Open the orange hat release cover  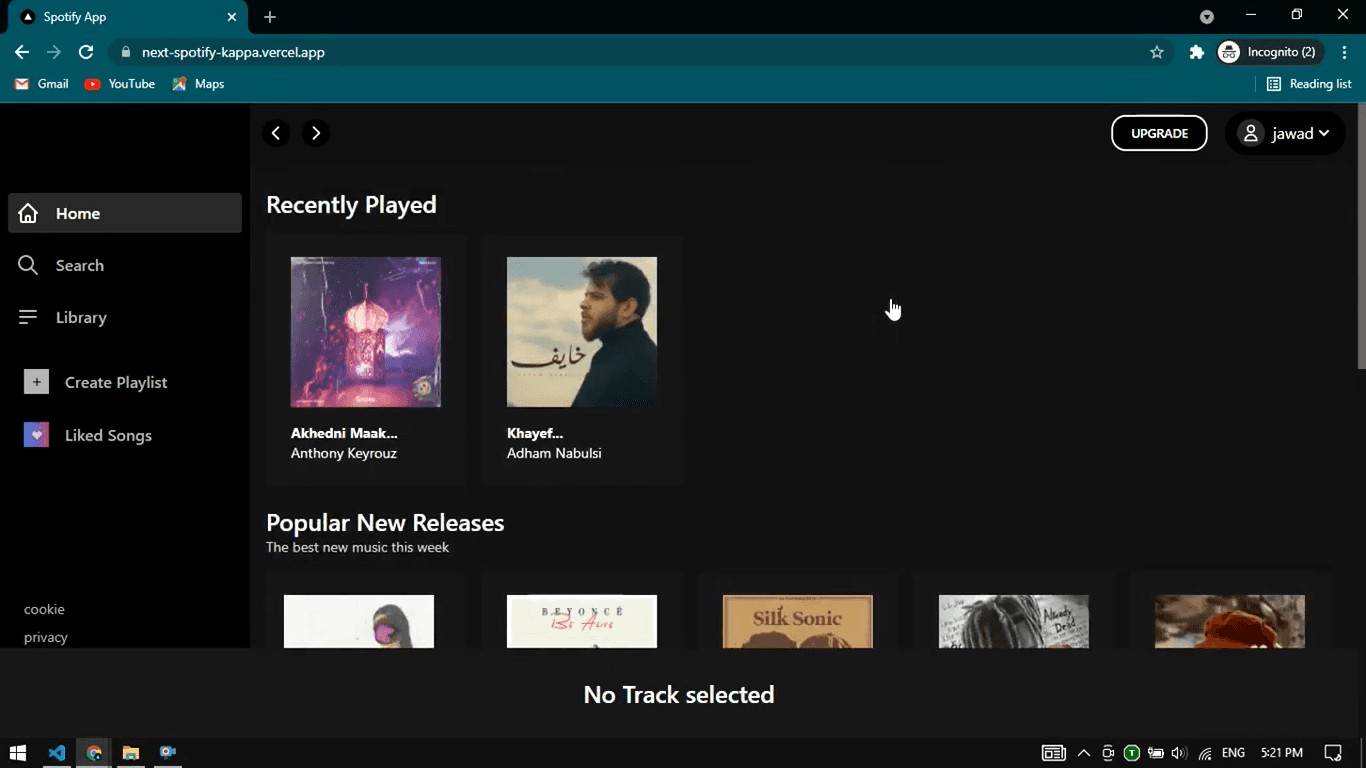tap(1230, 621)
